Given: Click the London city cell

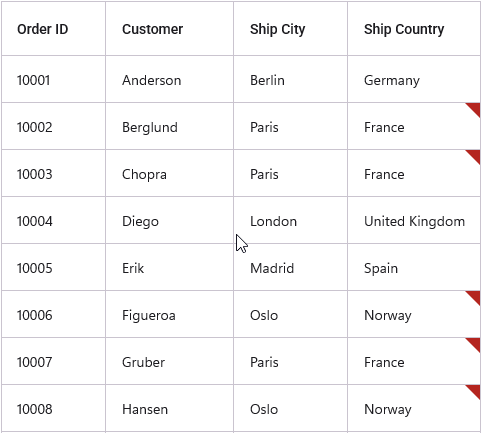Looking at the screenshot, I should [290, 220].
